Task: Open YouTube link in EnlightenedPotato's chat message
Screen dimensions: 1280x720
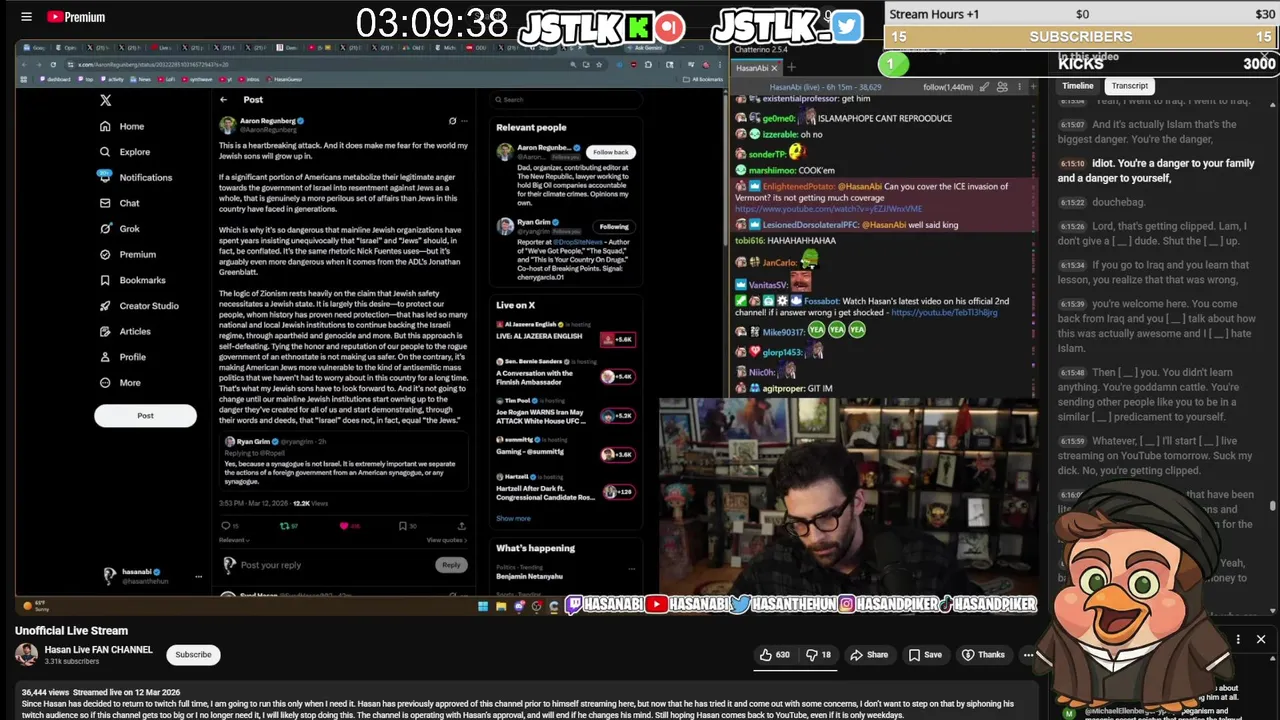Action: click(829, 208)
